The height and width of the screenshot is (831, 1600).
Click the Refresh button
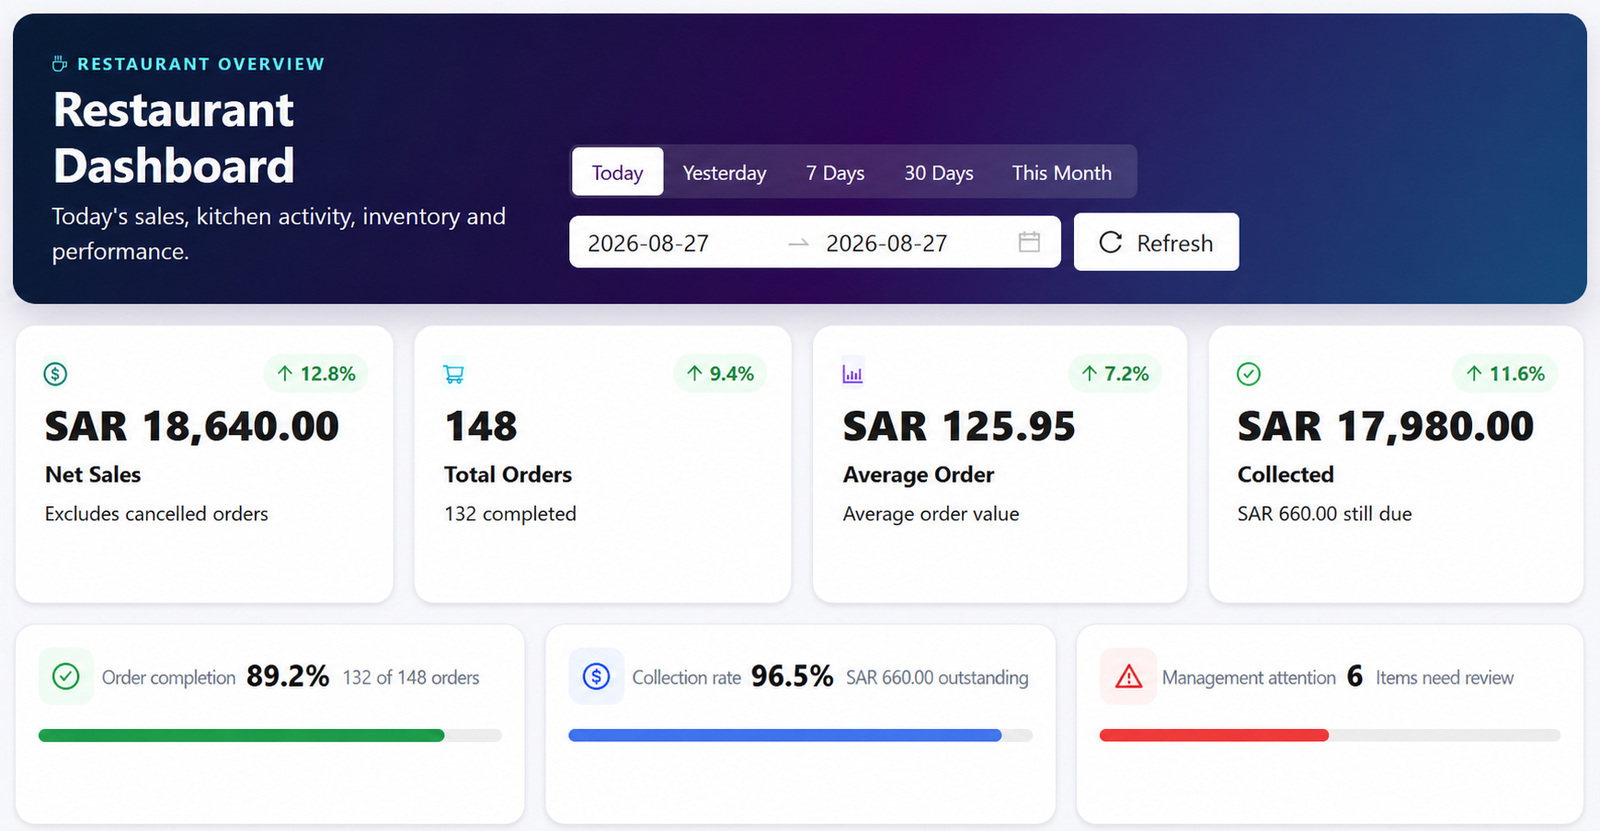pos(1156,242)
